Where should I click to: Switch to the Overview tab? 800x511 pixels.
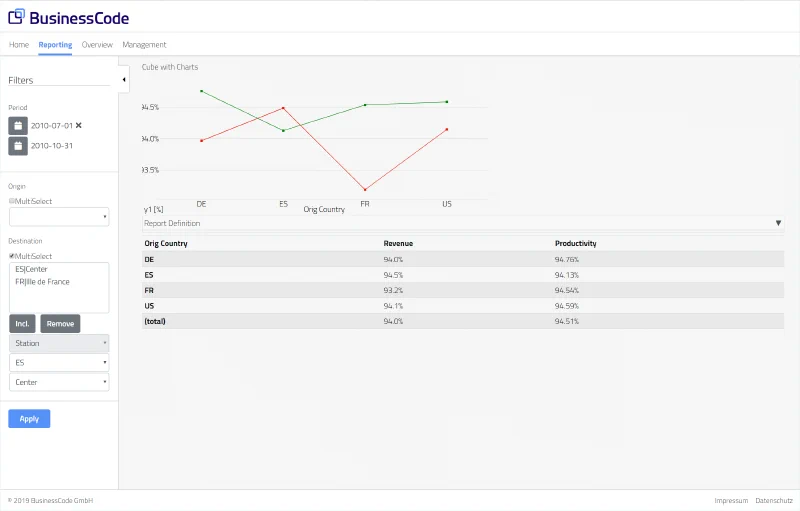click(97, 45)
